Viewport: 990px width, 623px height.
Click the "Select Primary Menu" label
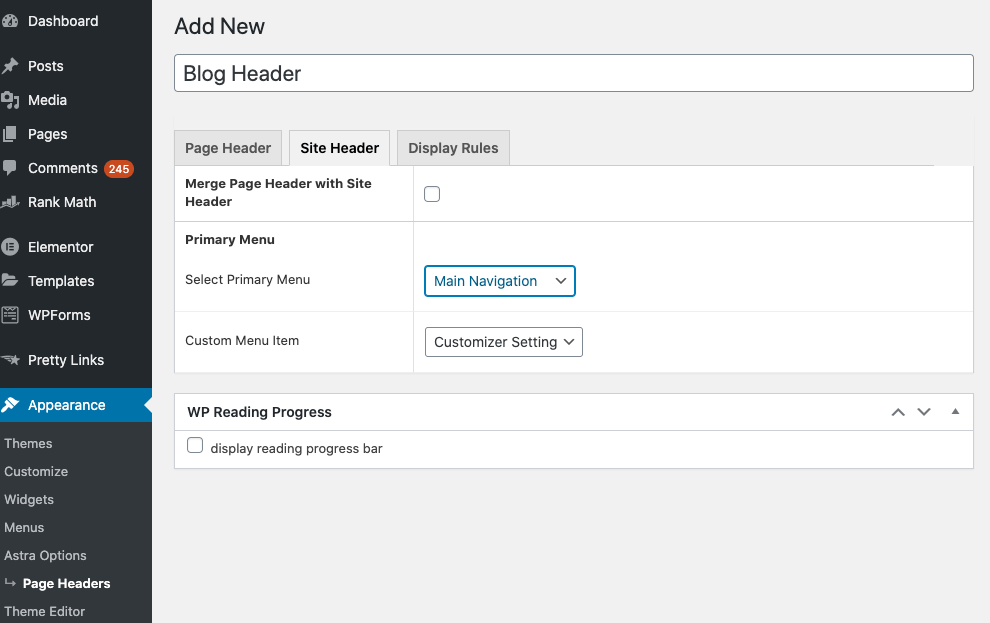248,280
